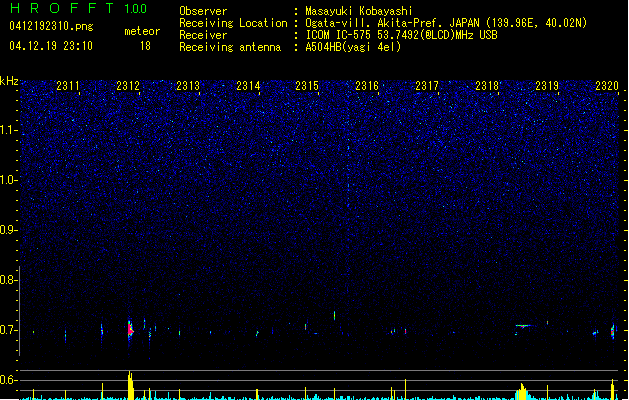Screen dimensions: 629x400
Task: Click the 2311 time marker
Action: point(68,86)
